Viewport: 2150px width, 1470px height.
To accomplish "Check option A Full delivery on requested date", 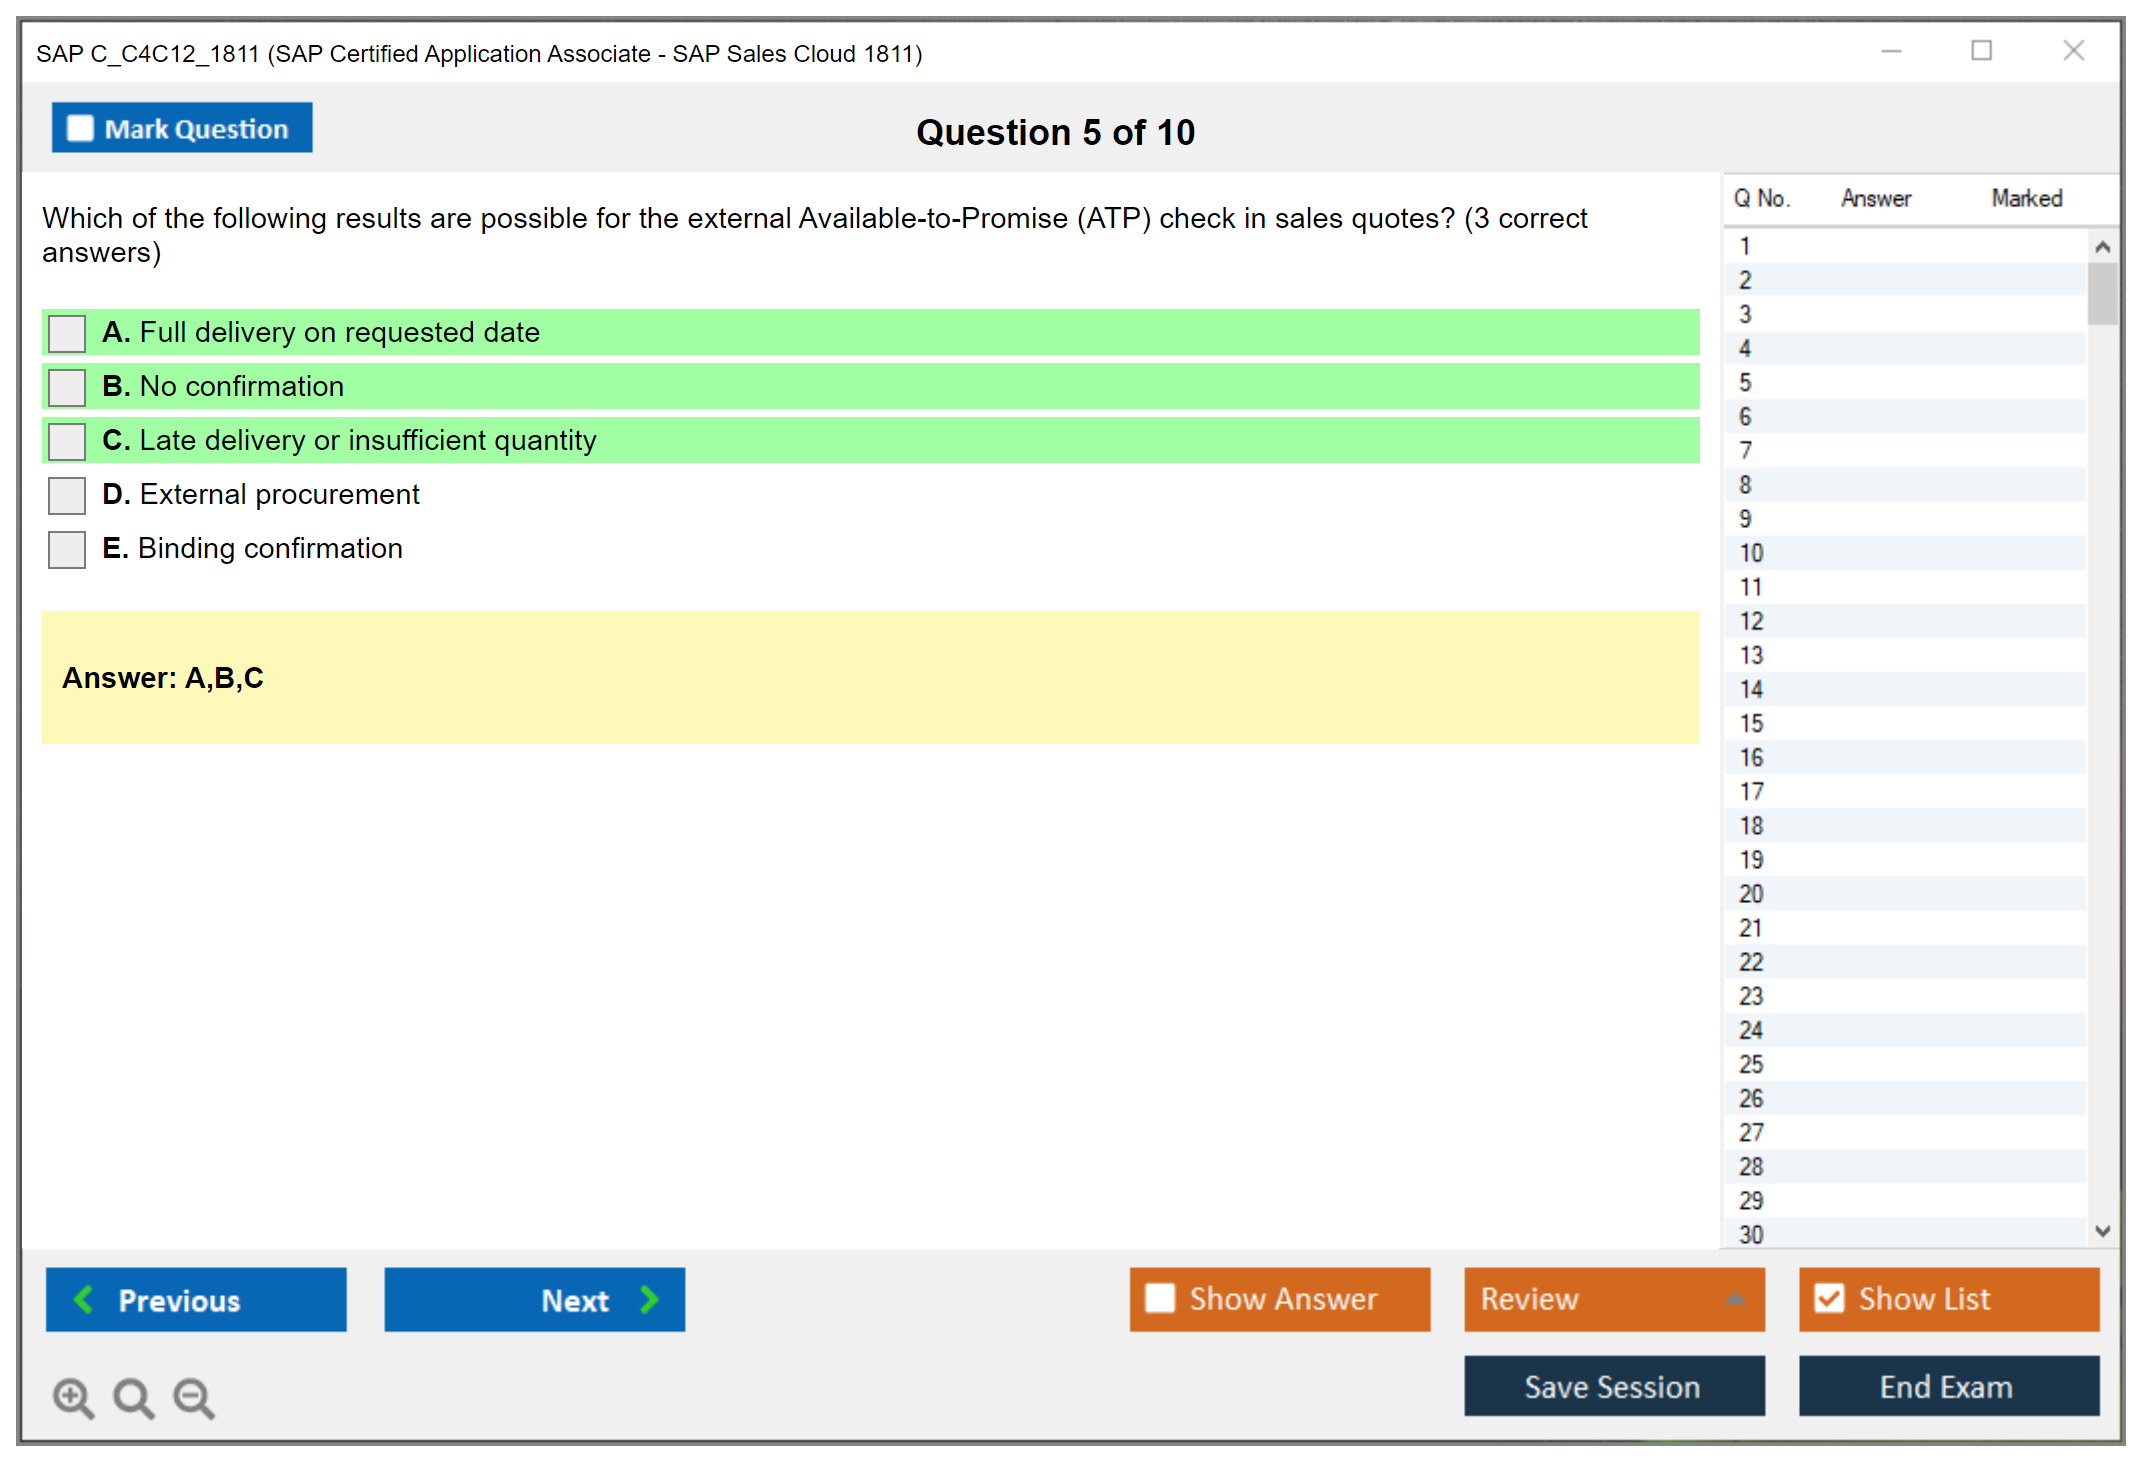I will (67, 333).
